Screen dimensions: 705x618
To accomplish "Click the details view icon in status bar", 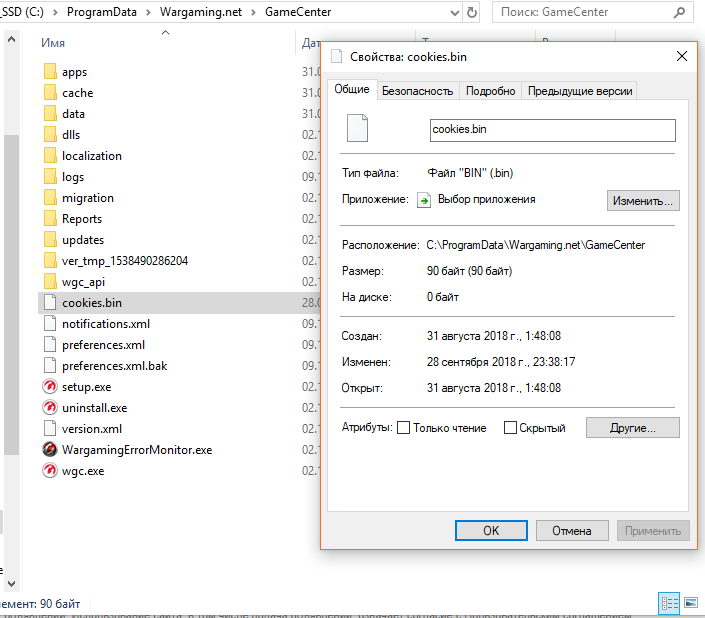I will [668, 603].
